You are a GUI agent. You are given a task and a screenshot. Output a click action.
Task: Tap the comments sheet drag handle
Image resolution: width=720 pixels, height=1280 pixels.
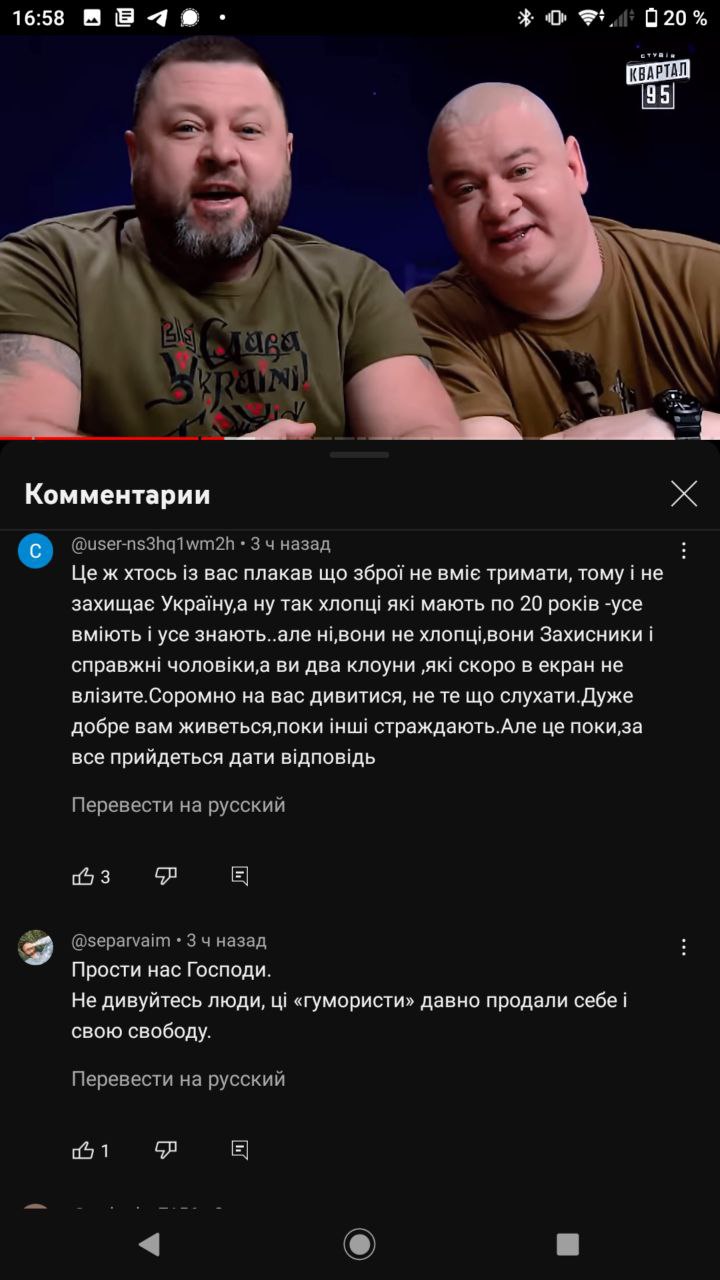click(360, 454)
